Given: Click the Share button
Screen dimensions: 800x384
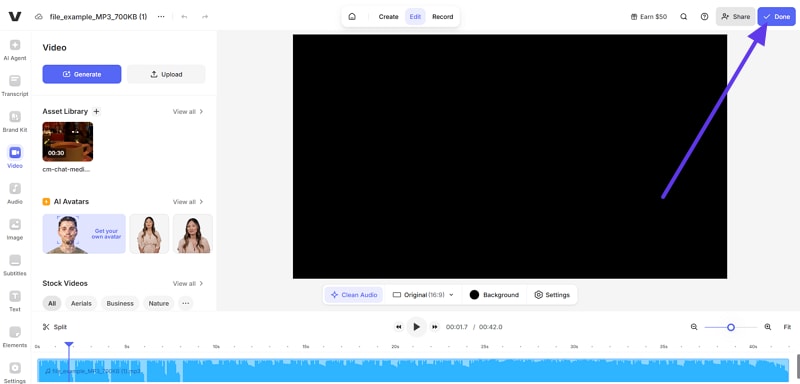Looking at the screenshot, I should point(735,17).
